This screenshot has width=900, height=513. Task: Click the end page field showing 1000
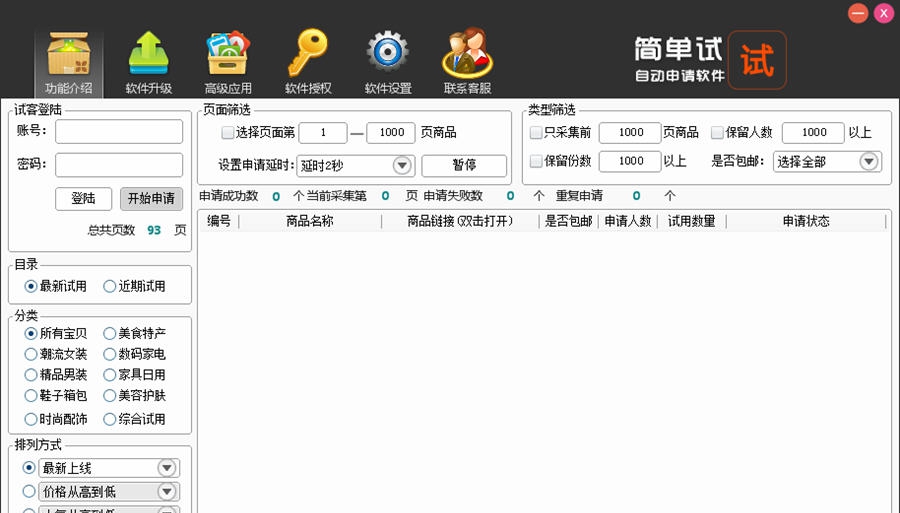[x=391, y=133]
